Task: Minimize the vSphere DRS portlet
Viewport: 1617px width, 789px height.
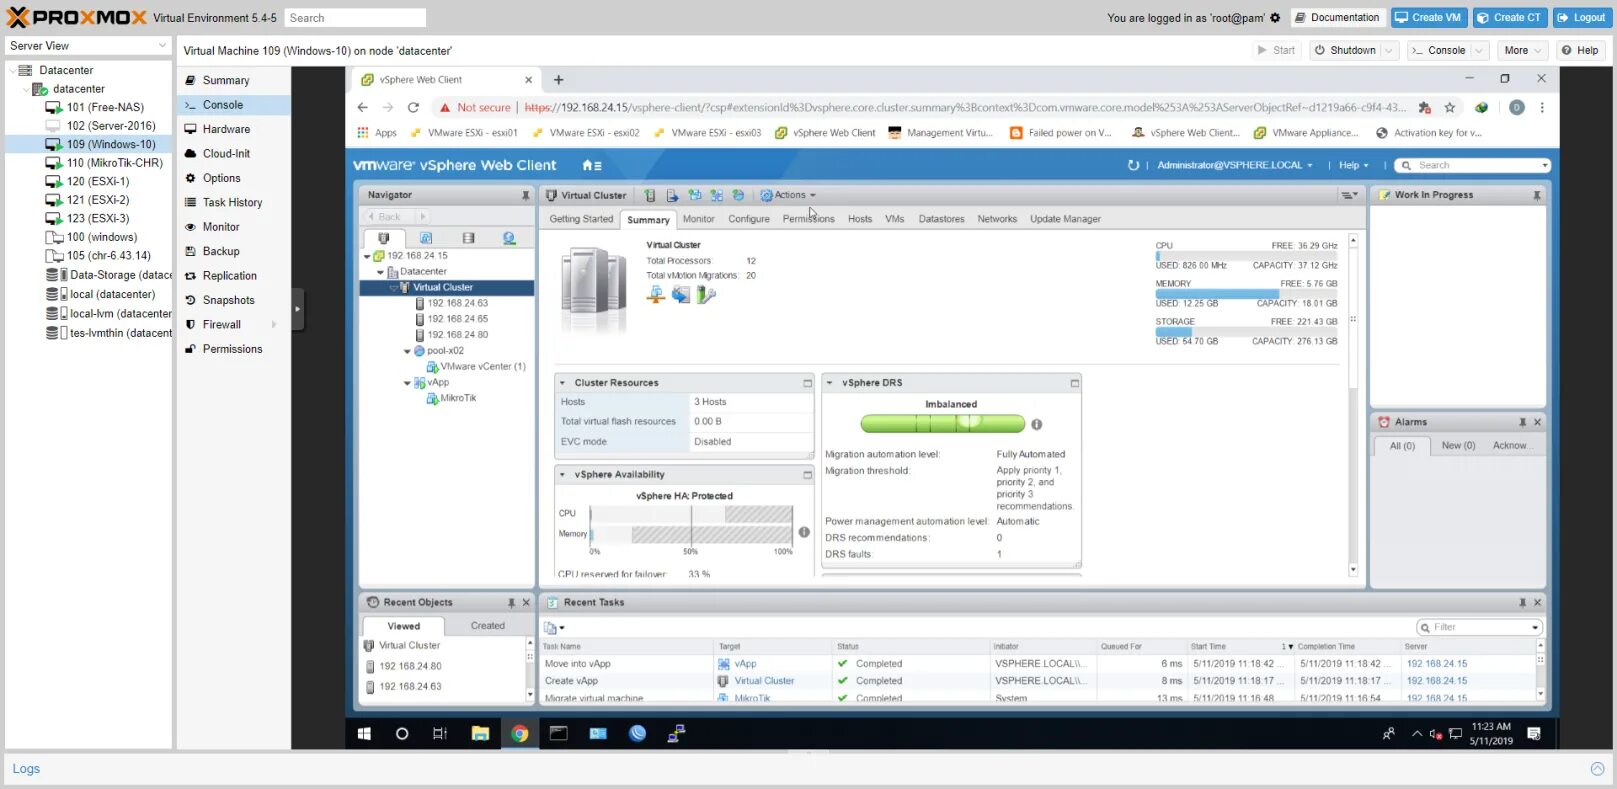Action: click(x=1075, y=383)
